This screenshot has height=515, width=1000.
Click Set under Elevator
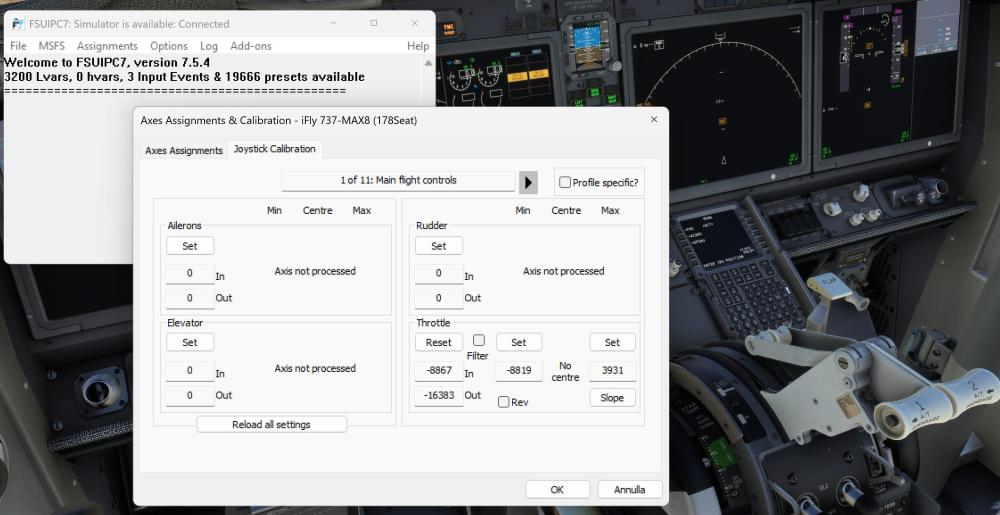coord(190,342)
